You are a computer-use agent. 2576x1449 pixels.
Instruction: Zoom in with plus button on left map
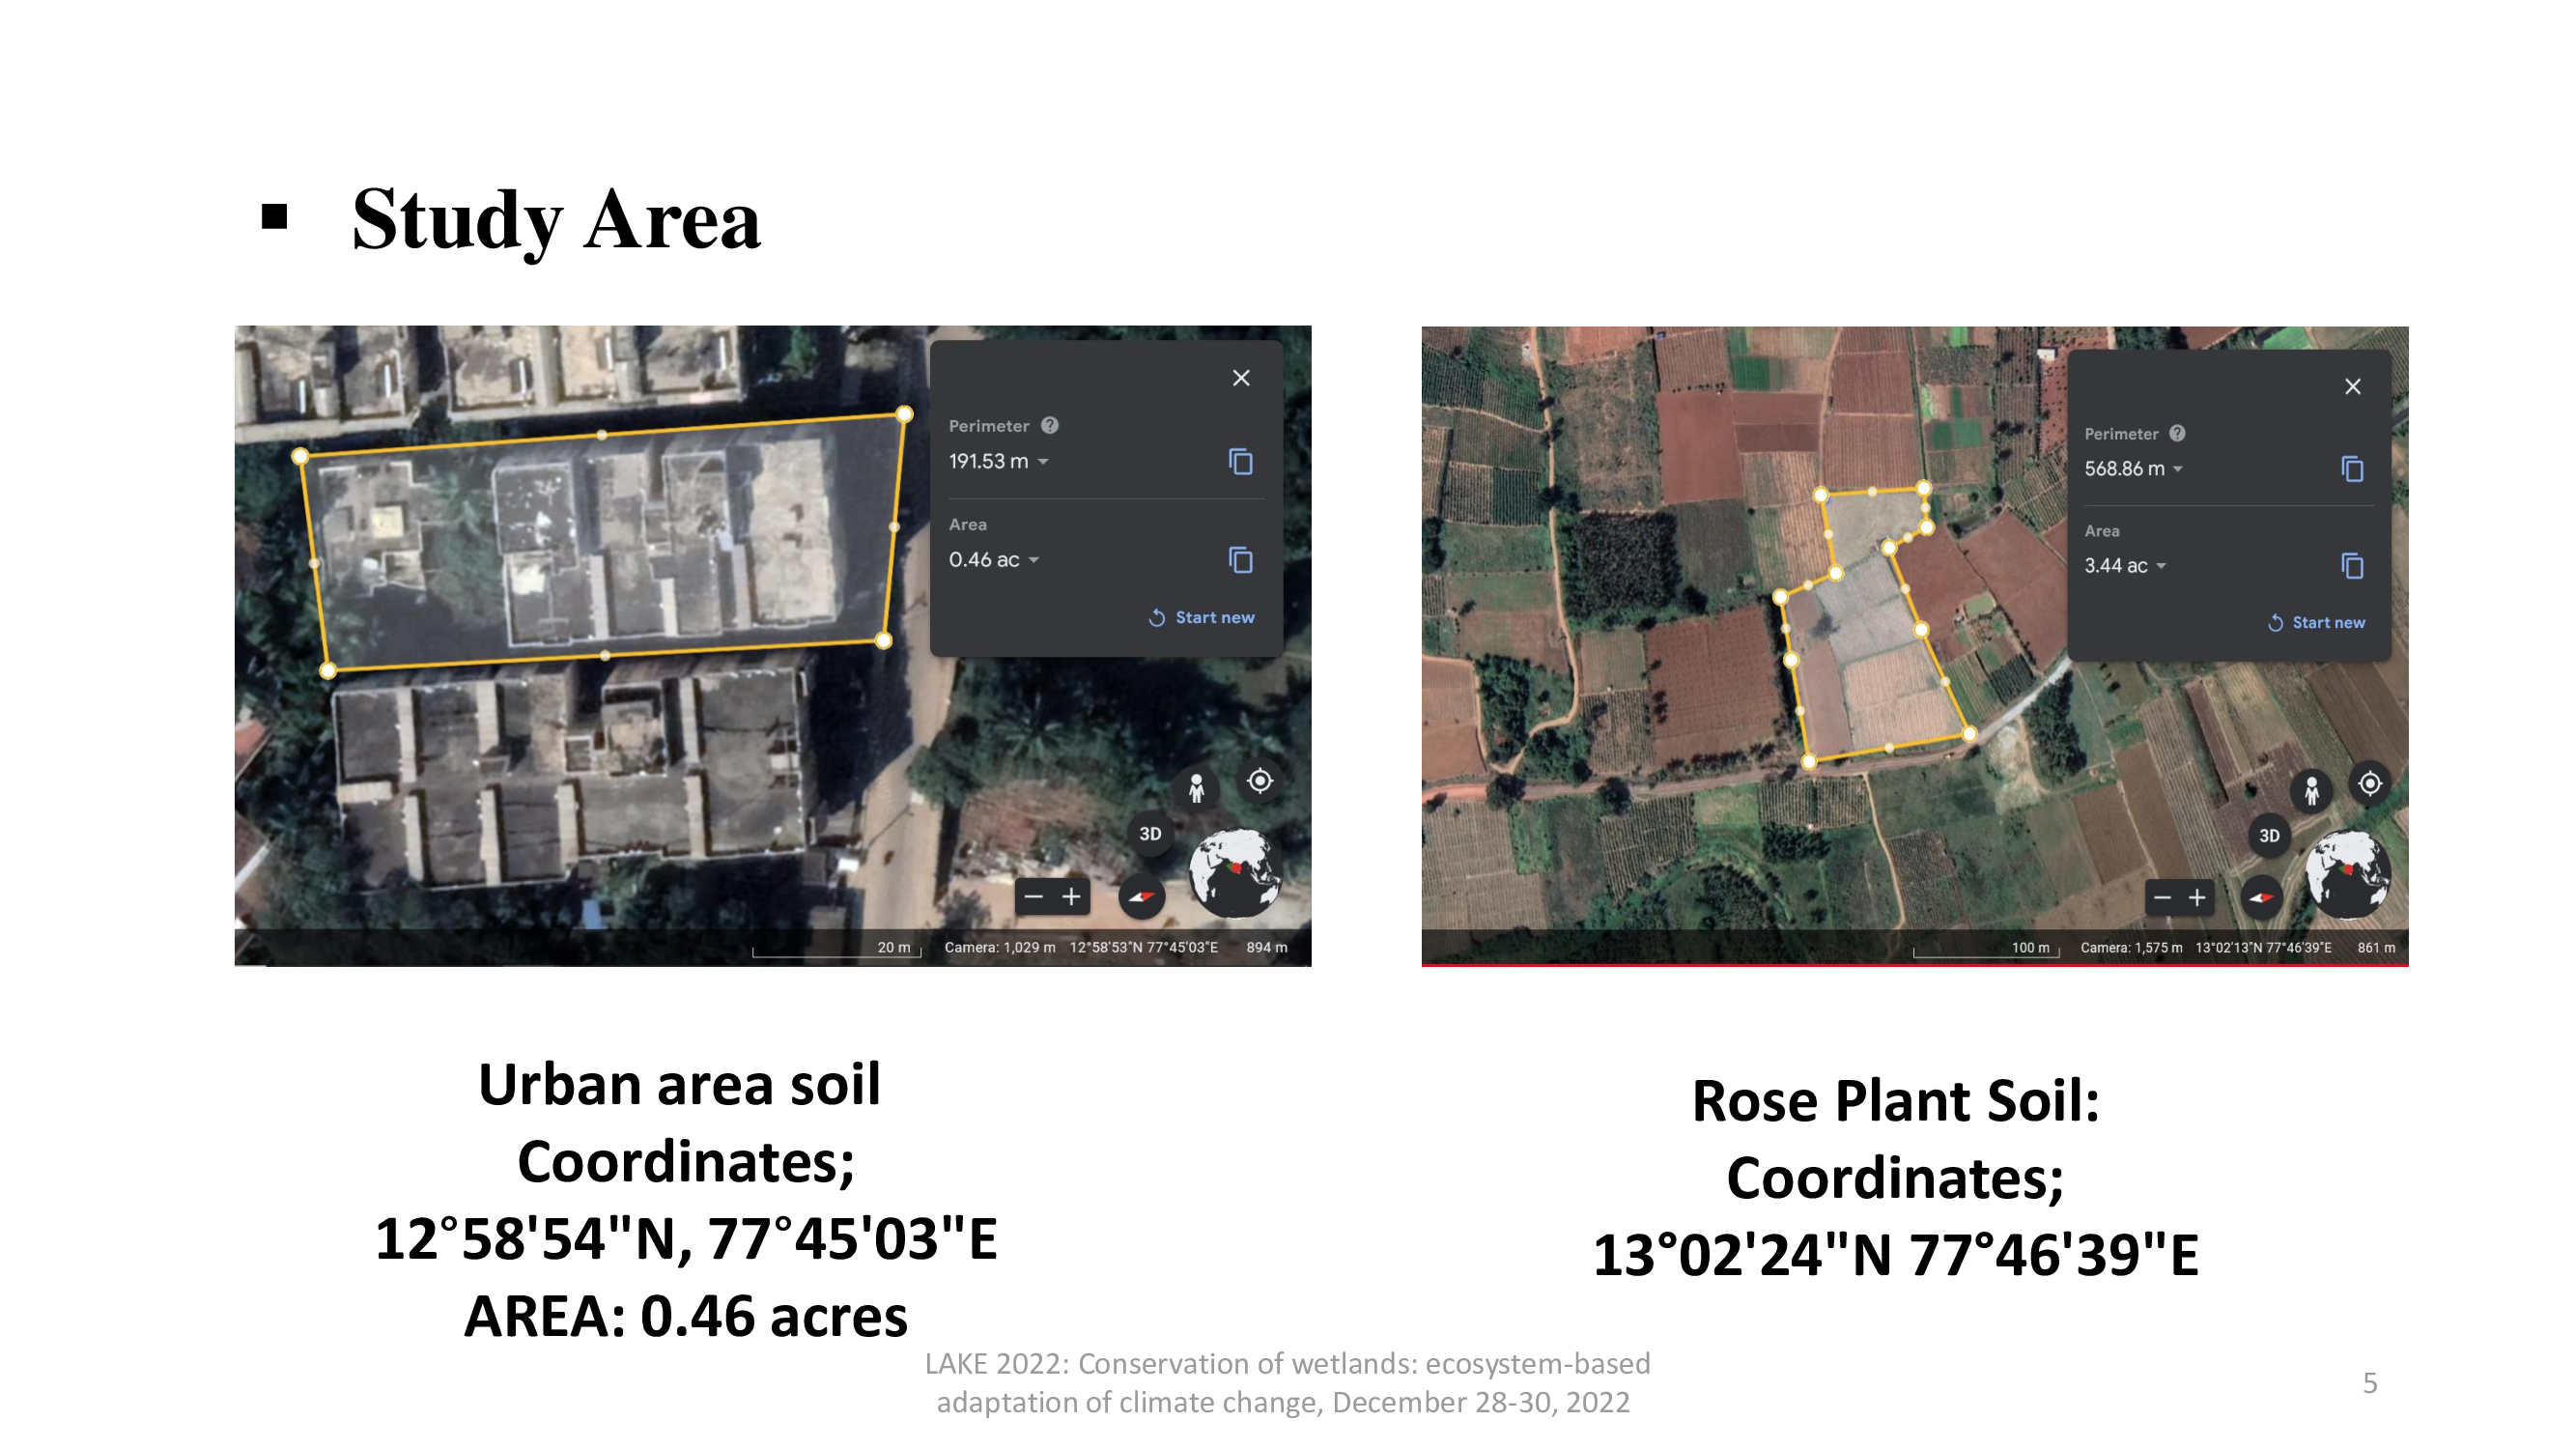tap(1071, 897)
